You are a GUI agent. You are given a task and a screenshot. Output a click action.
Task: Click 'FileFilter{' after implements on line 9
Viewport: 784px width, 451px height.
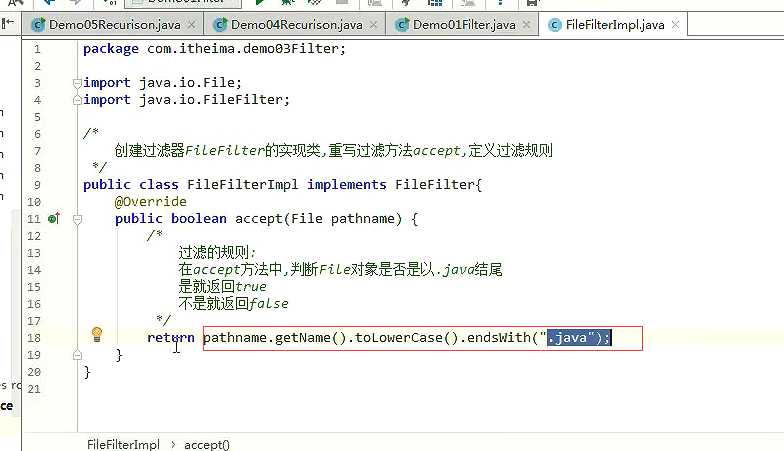(x=438, y=185)
